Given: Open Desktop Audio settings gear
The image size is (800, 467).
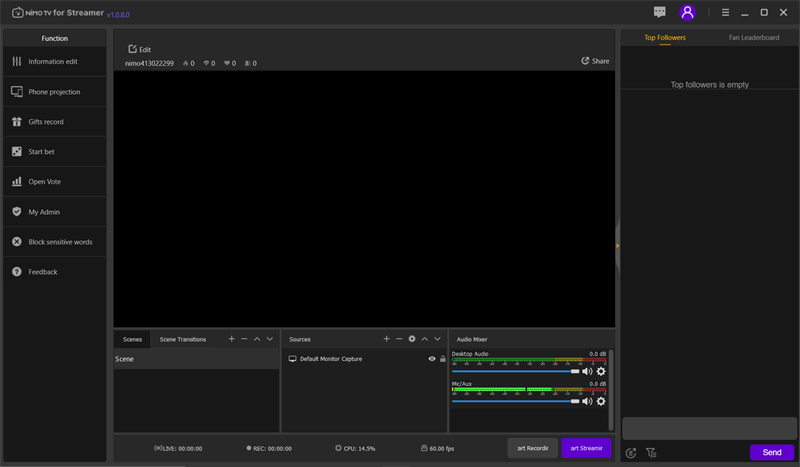Looking at the screenshot, I should pyautogui.click(x=601, y=372).
